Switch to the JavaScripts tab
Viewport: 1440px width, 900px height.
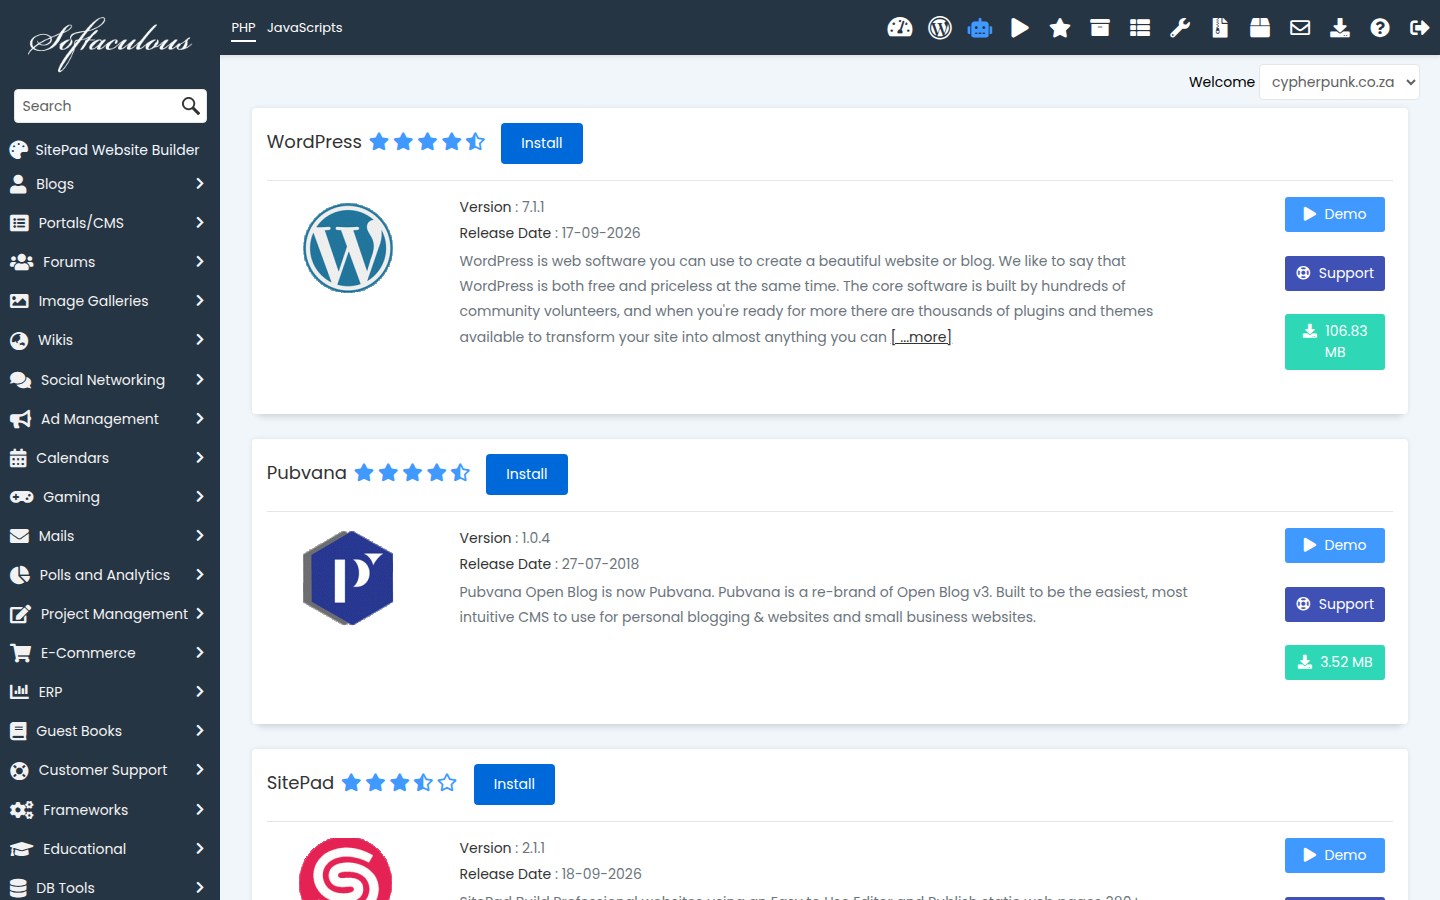tap(305, 28)
